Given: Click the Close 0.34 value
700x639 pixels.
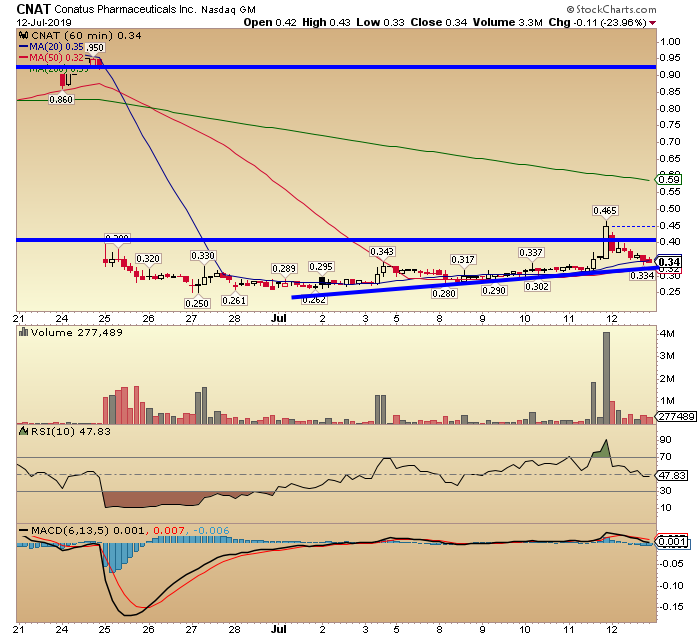Looking at the screenshot, I should coord(439,22).
